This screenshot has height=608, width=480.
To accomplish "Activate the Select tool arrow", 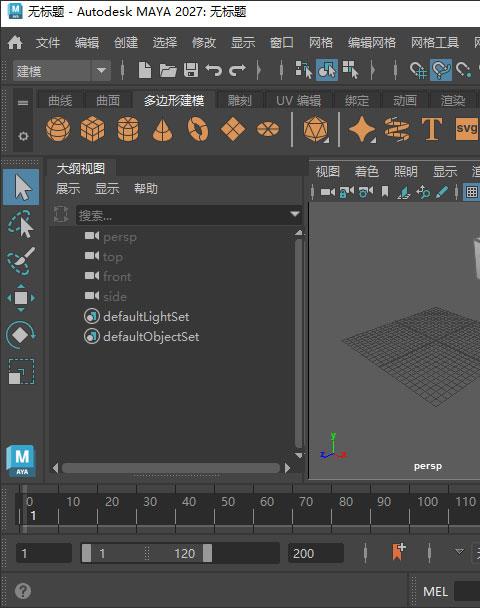I will click(21, 187).
